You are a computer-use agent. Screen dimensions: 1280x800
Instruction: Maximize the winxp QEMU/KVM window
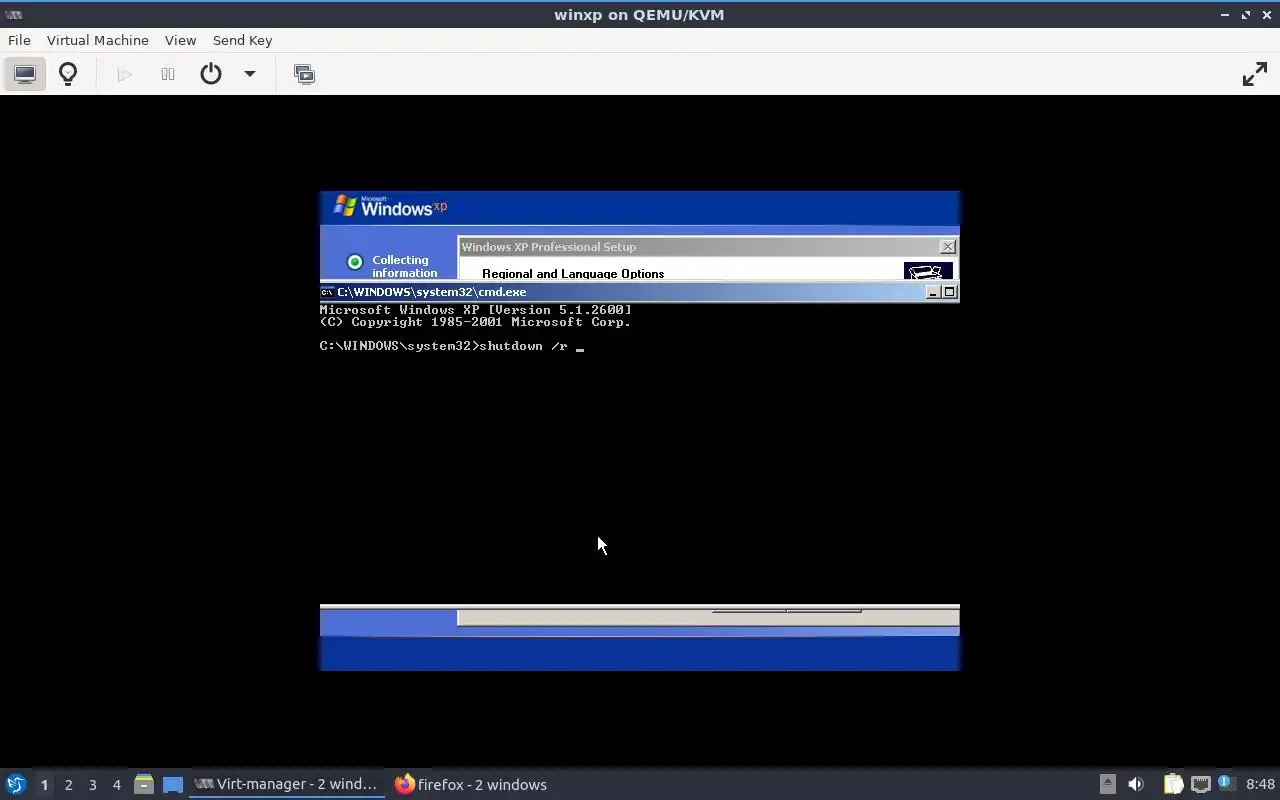1246,15
